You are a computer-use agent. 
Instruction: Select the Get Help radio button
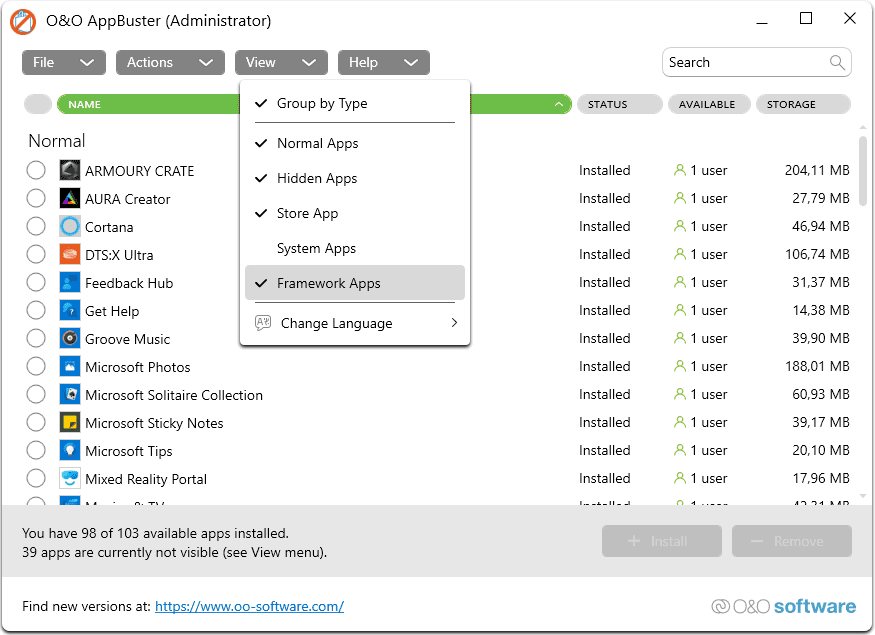36,310
